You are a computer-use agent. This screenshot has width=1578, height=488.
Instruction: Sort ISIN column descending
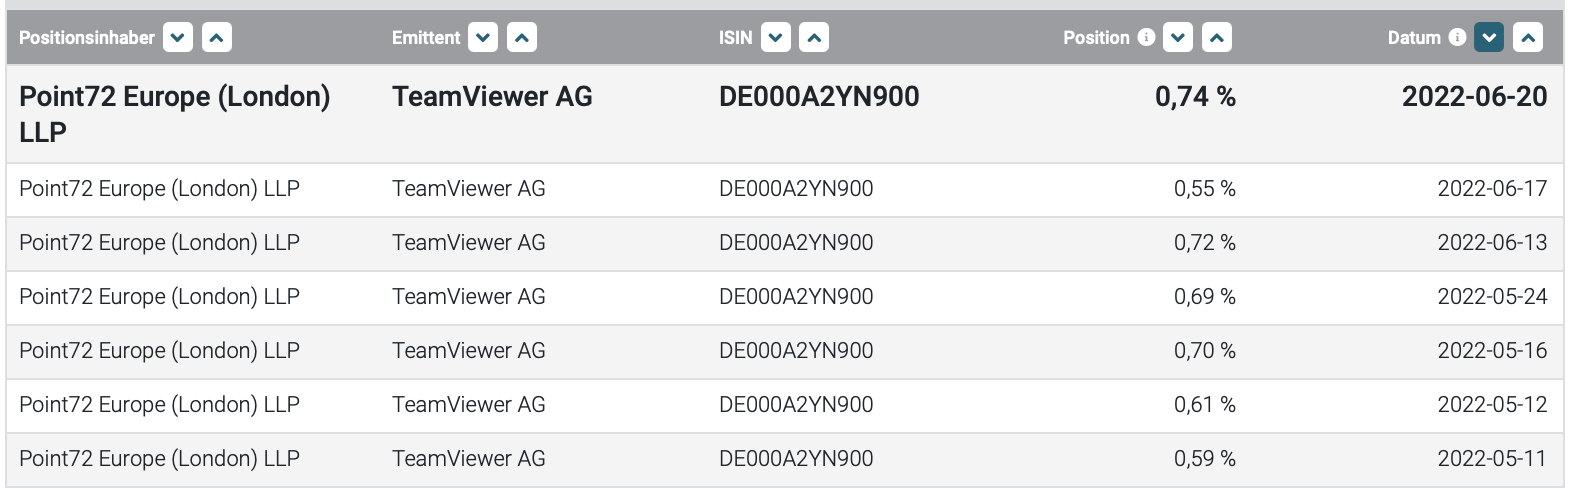tap(776, 38)
